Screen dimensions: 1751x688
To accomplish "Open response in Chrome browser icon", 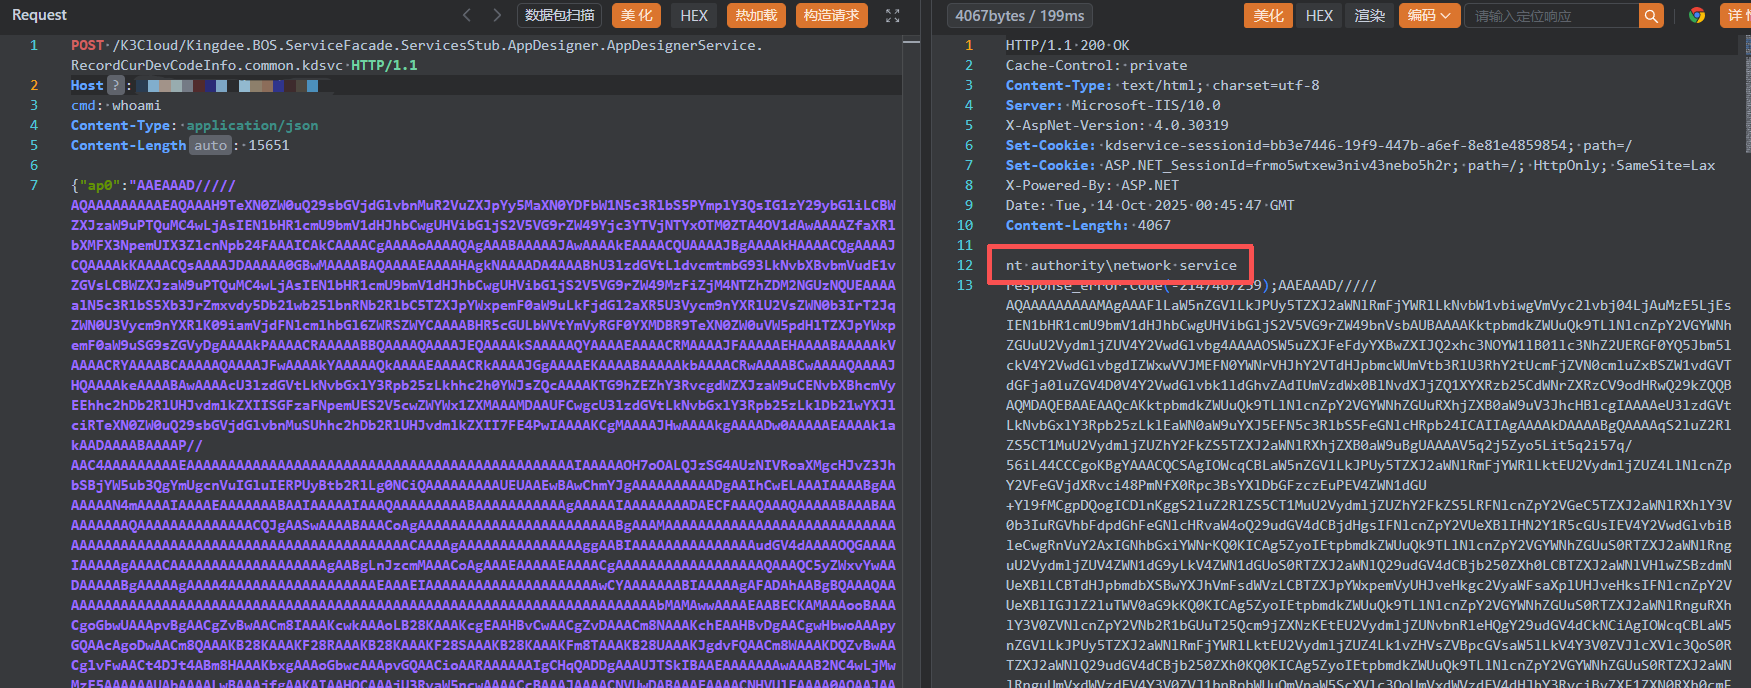I will pyautogui.click(x=1697, y=15).
